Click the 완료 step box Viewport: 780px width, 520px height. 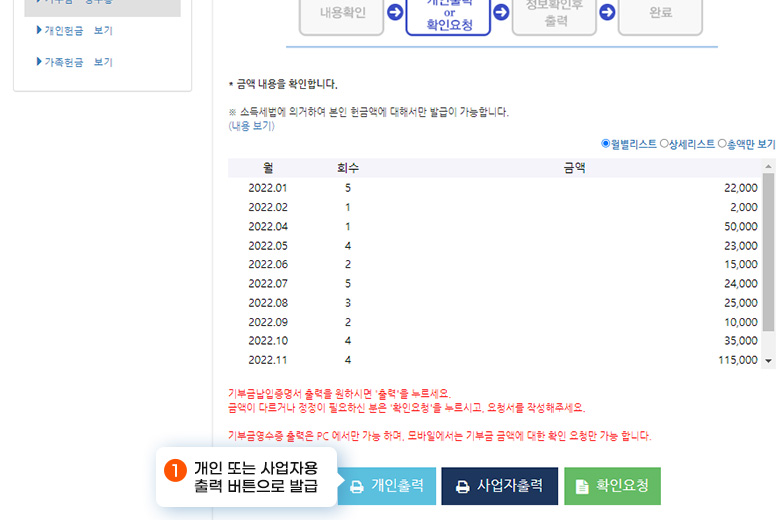coord(660,14)
